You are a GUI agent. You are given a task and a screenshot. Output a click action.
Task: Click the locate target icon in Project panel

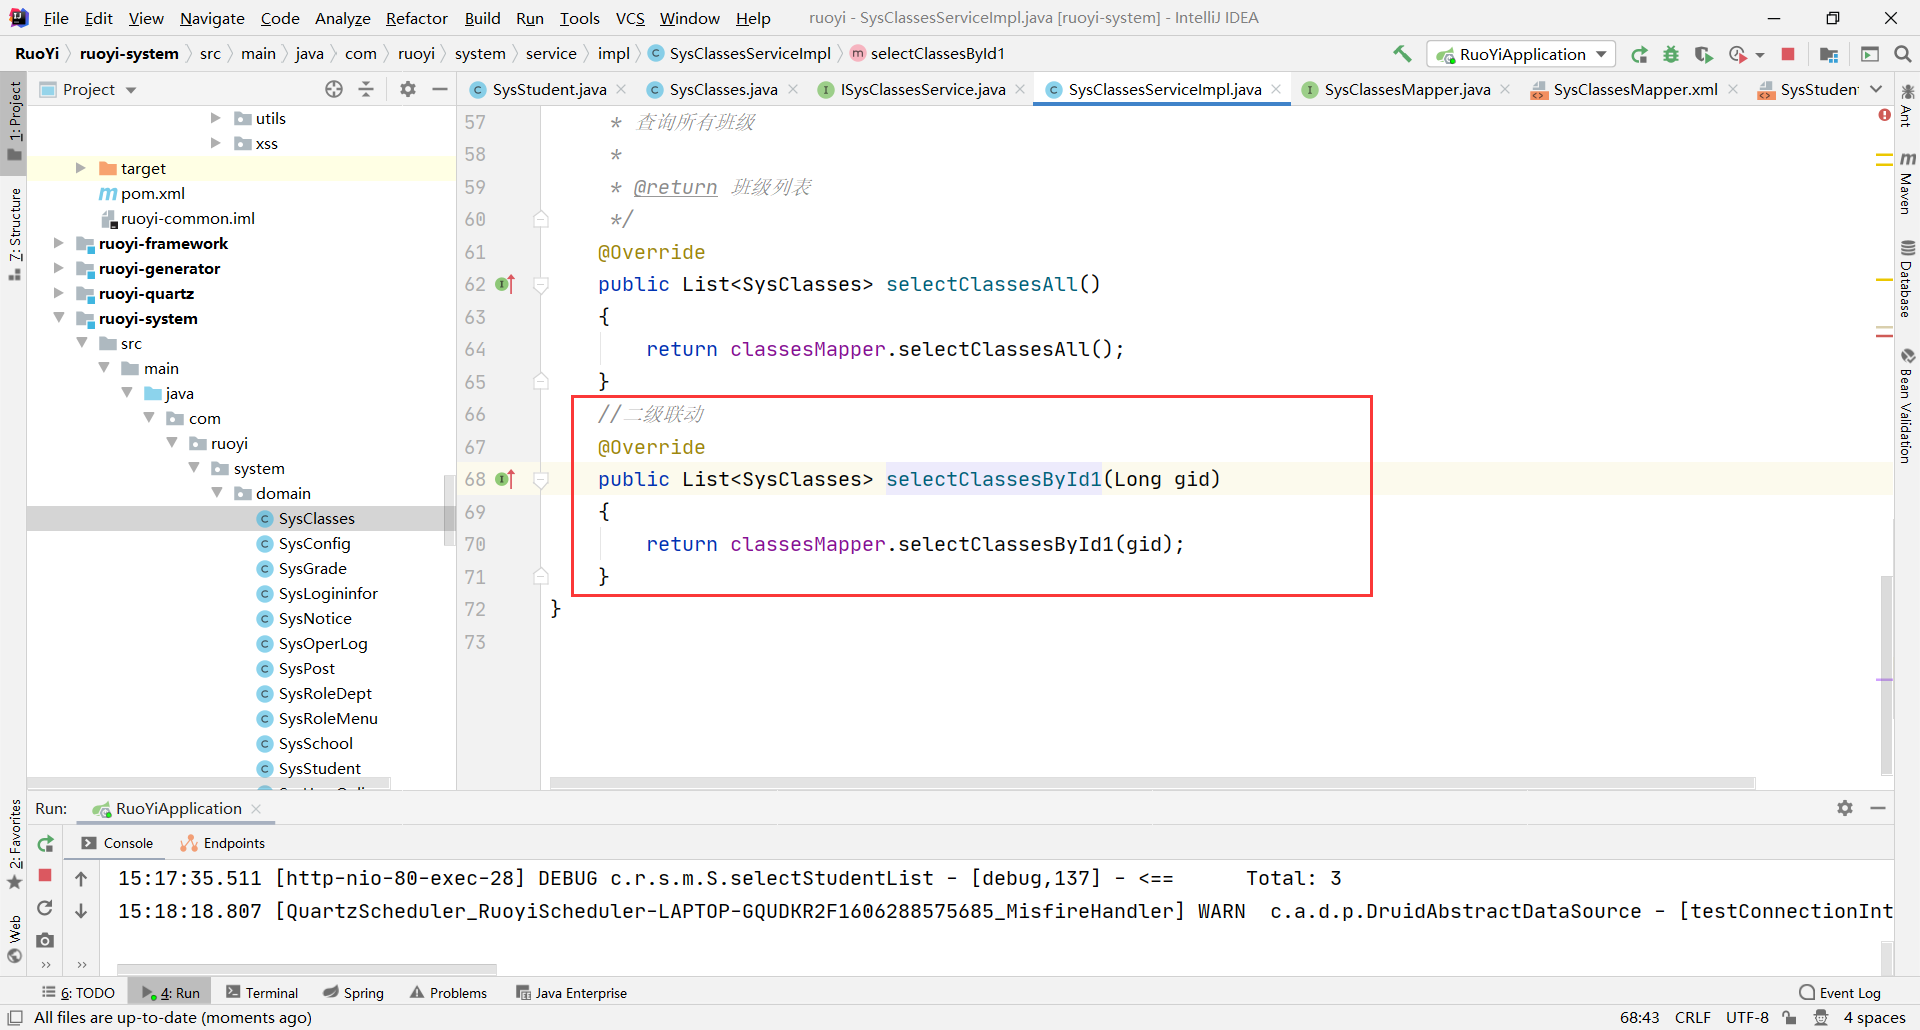pyautogui.click(x=334, y=89)
